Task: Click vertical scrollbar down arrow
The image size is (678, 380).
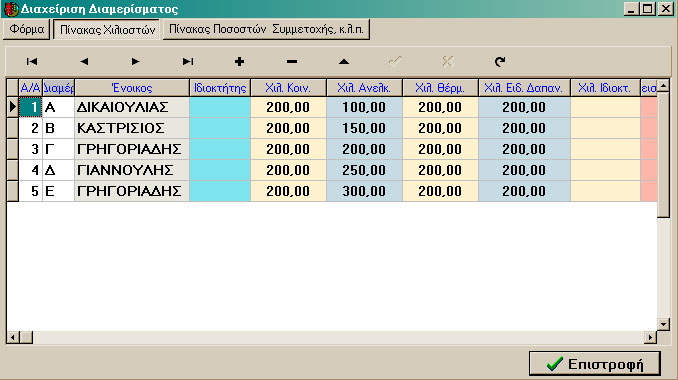Action: 663,324
